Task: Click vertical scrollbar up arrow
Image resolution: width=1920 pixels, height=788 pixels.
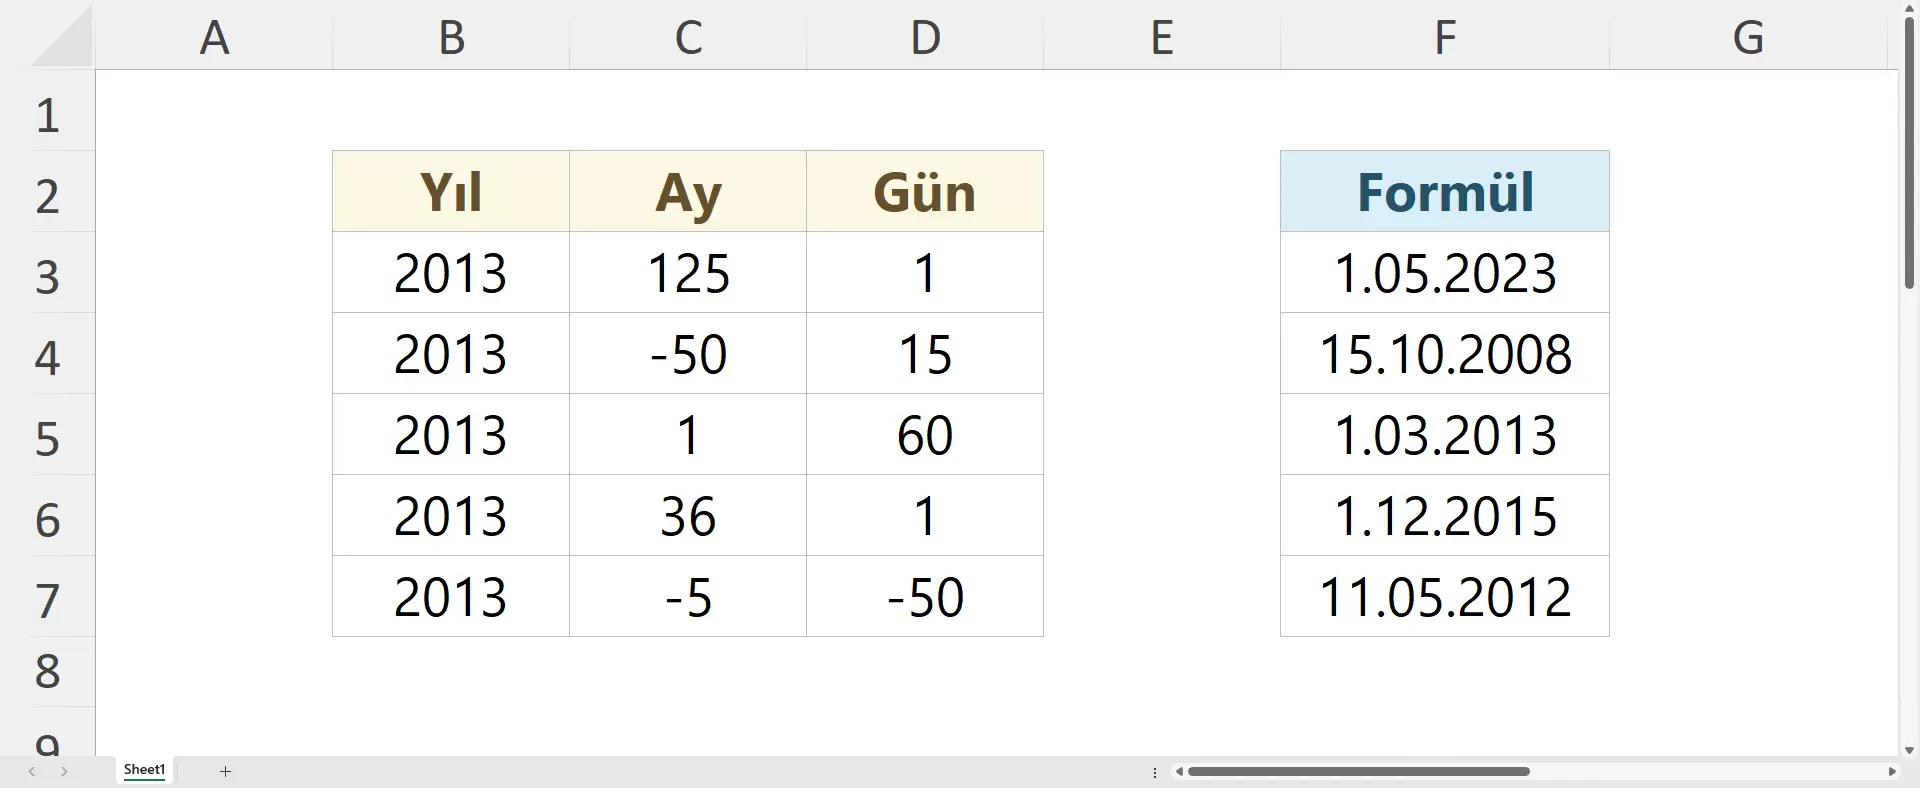Action: click(x=1909, y=8)
